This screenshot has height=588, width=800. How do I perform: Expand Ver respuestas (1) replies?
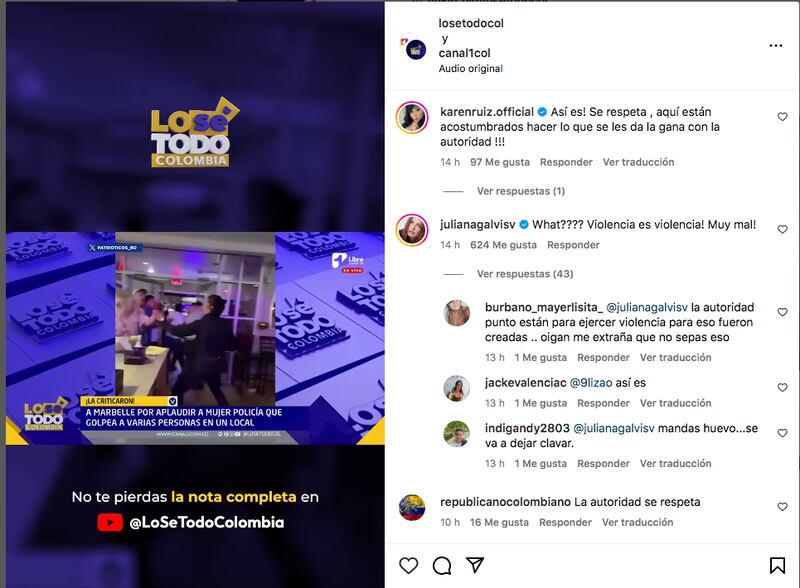click(520, 191)
